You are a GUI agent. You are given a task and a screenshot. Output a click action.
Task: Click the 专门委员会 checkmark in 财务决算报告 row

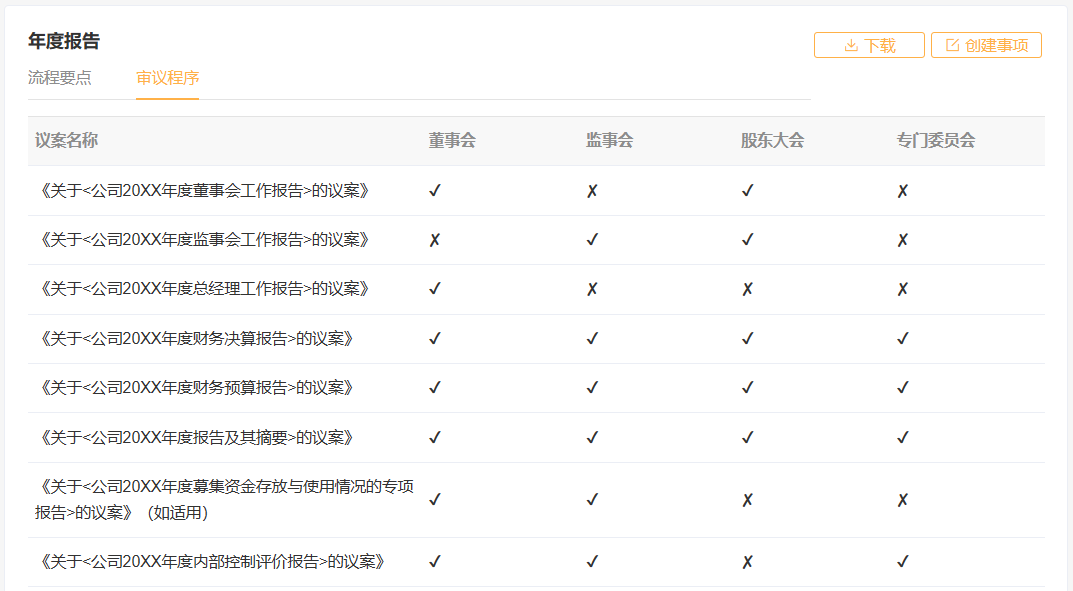(903, 339)
